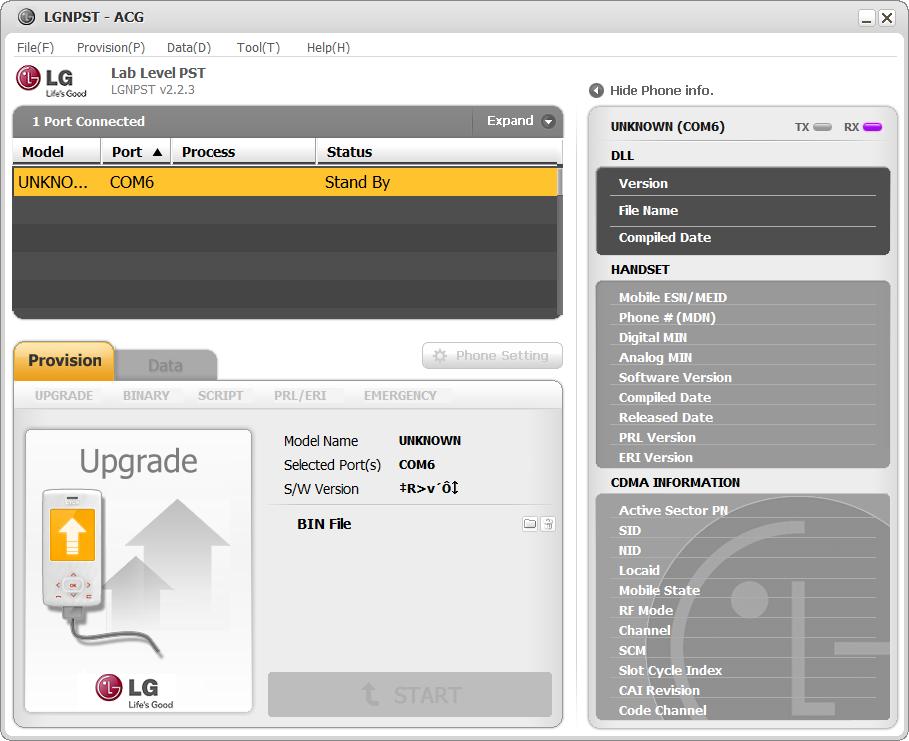Click the START button
Image resolution: width=909 pixels, height=741 pixels.
click(410, 694)
